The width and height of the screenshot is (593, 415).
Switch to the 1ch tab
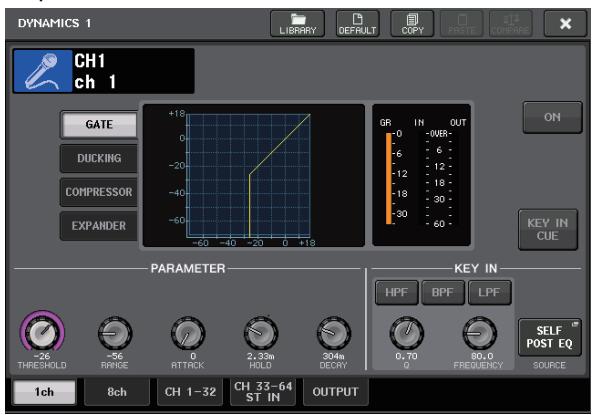[44, 392]
